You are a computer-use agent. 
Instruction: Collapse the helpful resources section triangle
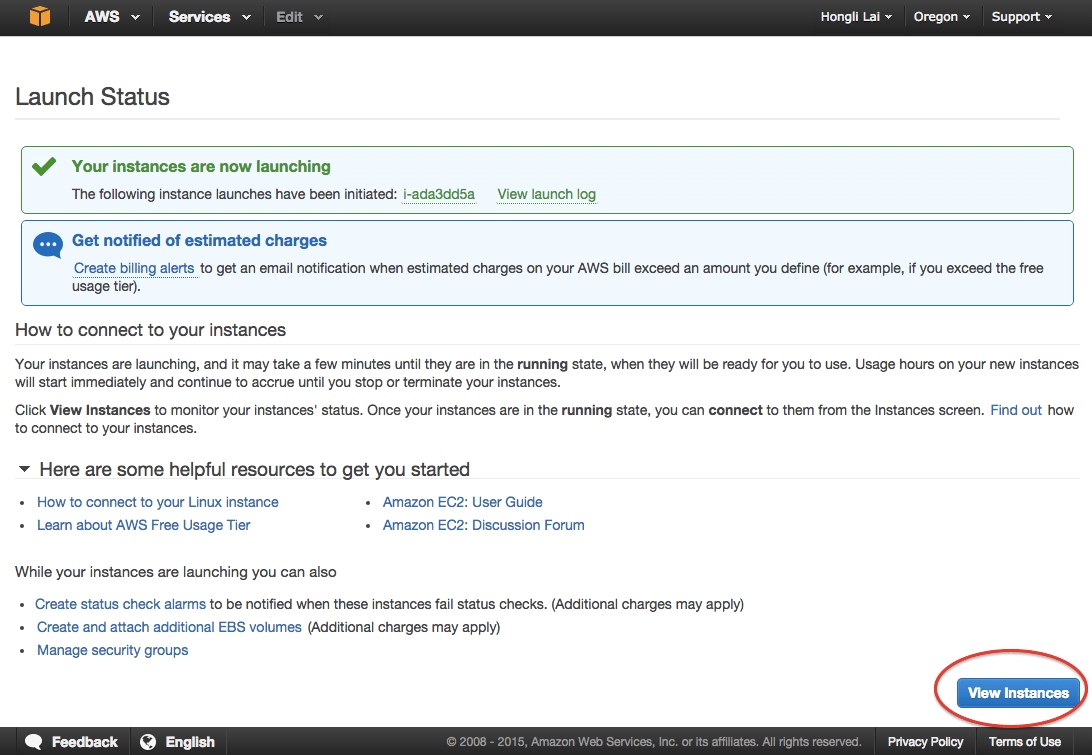[x=24, y=469]
